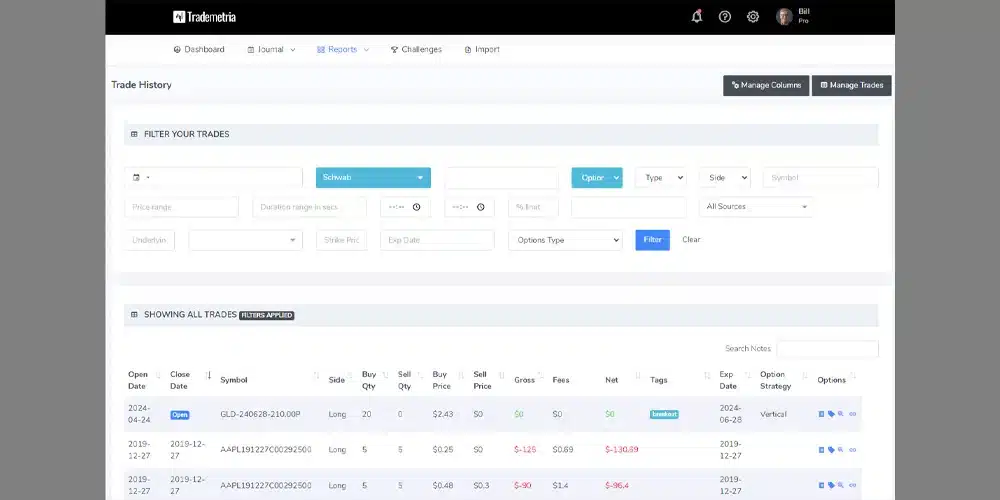Open the Import tab

(x=482, y=50)
